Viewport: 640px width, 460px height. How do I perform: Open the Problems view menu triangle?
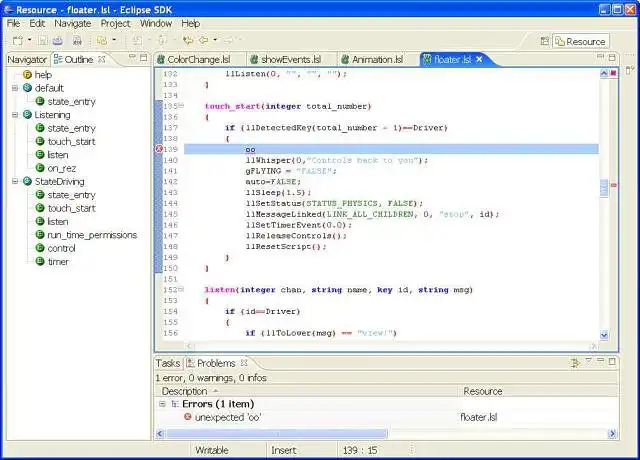click(588, 360)
